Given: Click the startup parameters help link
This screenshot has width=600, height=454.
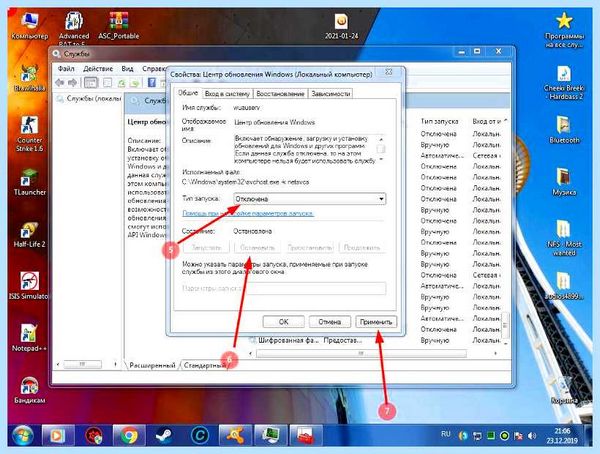Looking at the screenshot, I should pos(248,213).
